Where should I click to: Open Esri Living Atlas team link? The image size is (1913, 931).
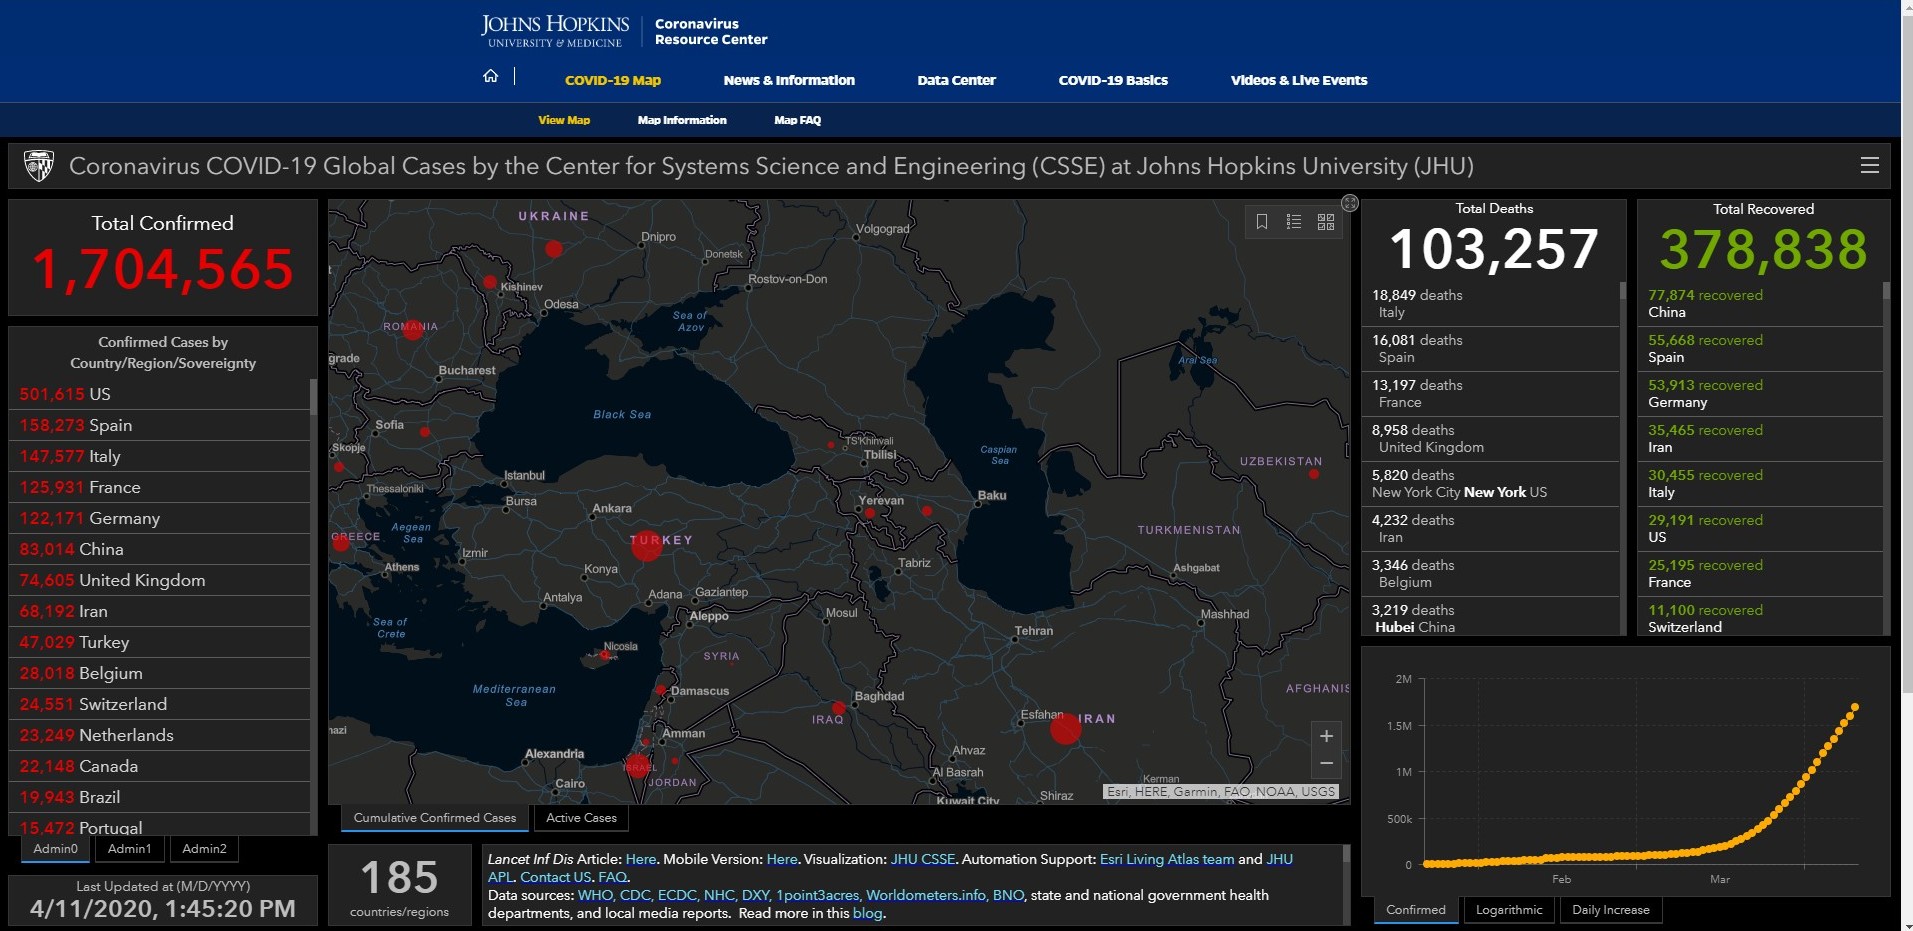1167,859
